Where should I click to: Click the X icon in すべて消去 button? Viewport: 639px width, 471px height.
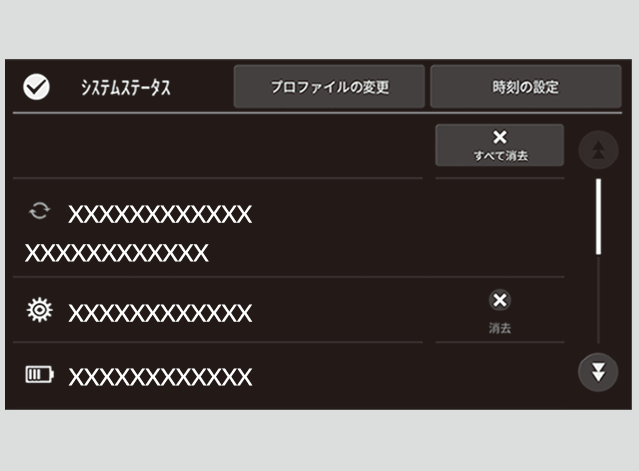[x=500, y=137]
